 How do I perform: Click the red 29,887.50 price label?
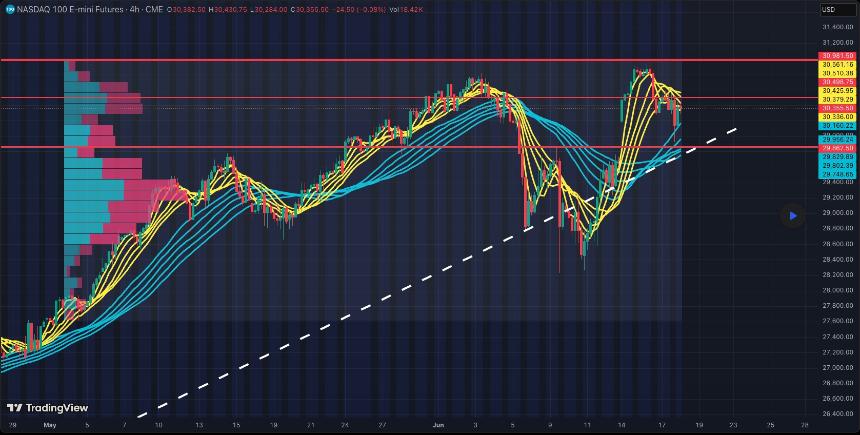pos(836,148)
